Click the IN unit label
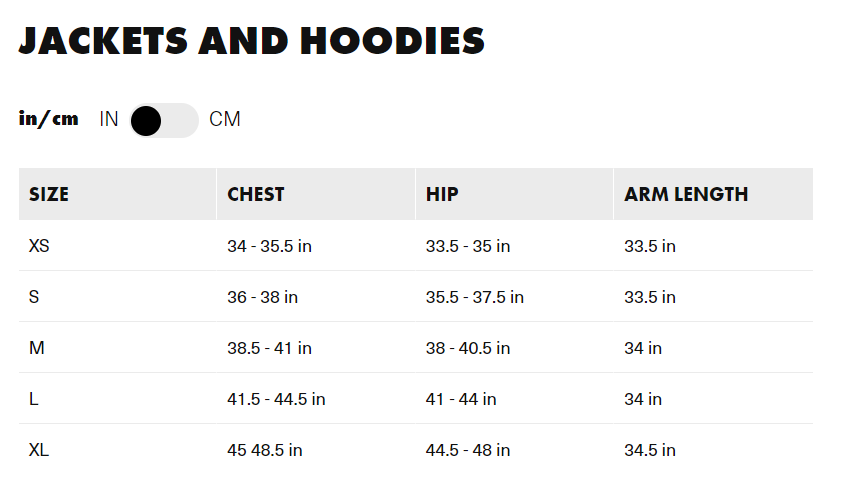This screenshot has width=856, height=493. (x=109, y=120)
